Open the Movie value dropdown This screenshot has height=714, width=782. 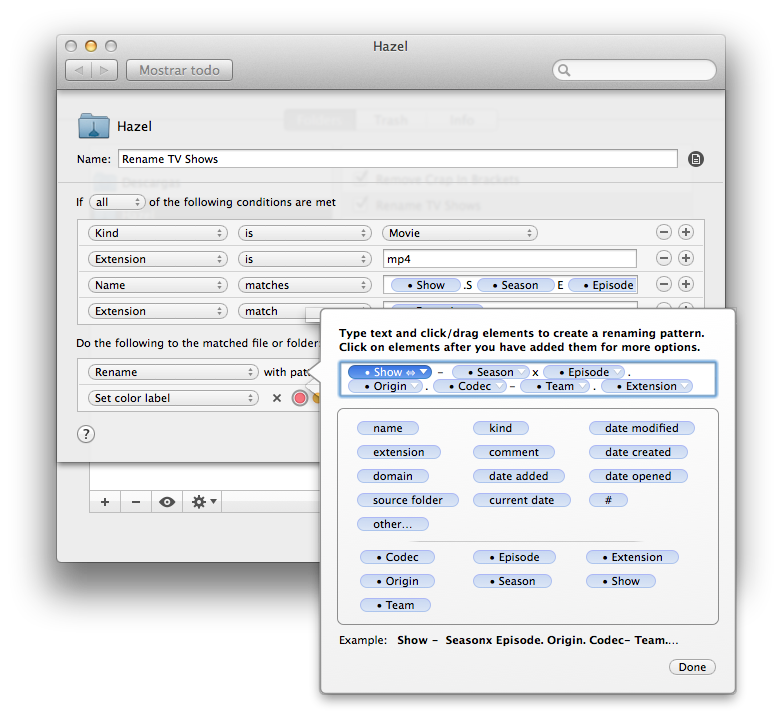pyautogui.click(x=460, y=233)
